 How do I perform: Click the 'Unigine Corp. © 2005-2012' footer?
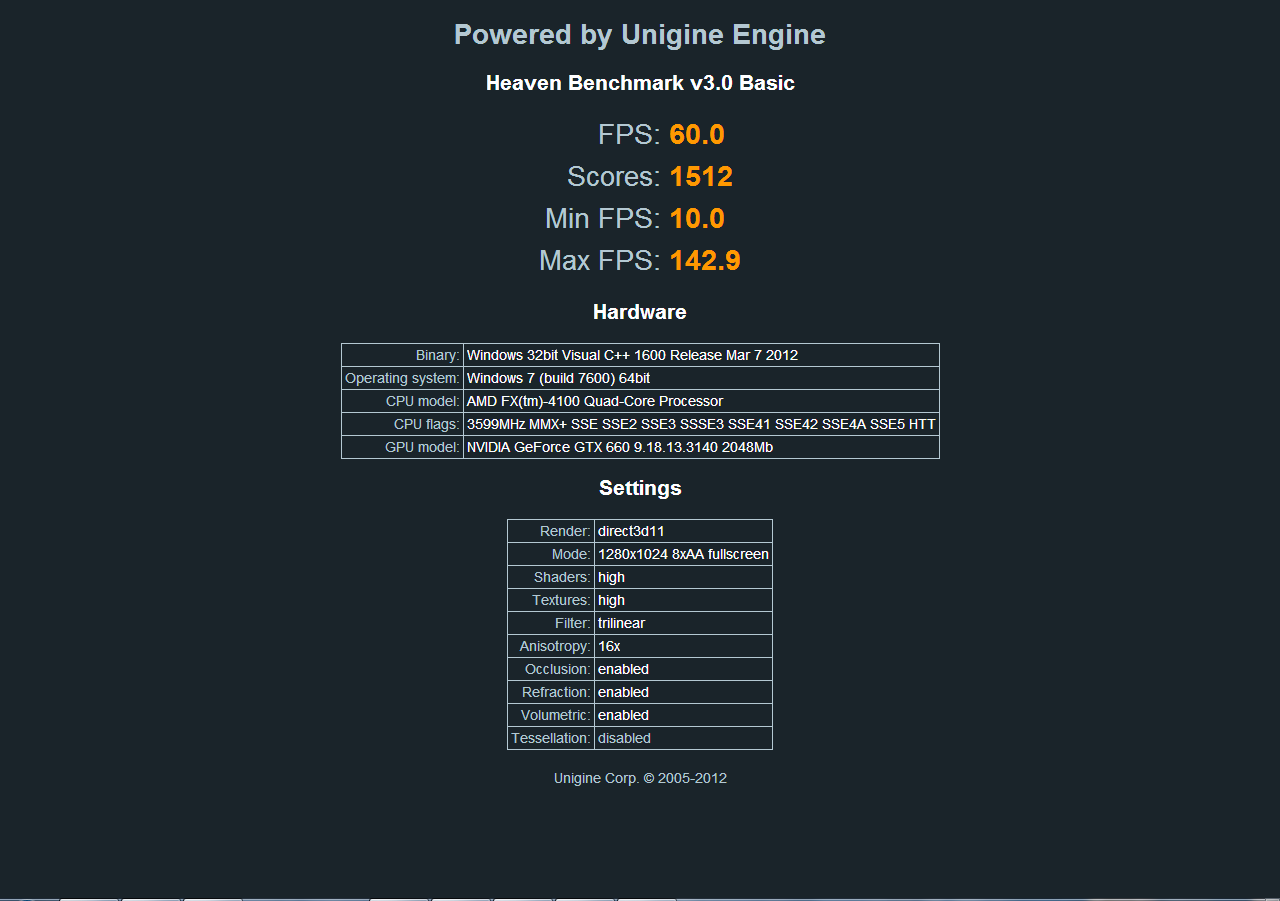coord(640,778)
